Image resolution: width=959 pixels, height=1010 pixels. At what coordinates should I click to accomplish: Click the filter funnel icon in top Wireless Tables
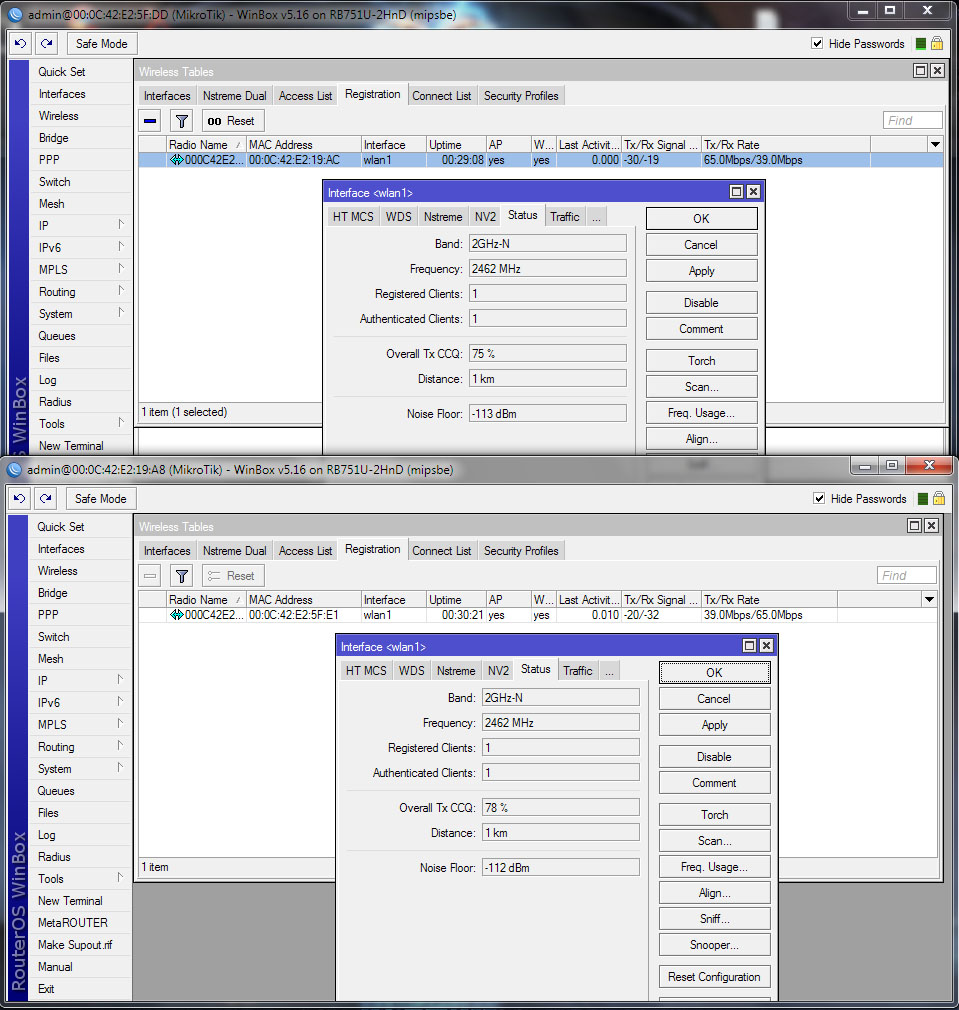point(182,121)
